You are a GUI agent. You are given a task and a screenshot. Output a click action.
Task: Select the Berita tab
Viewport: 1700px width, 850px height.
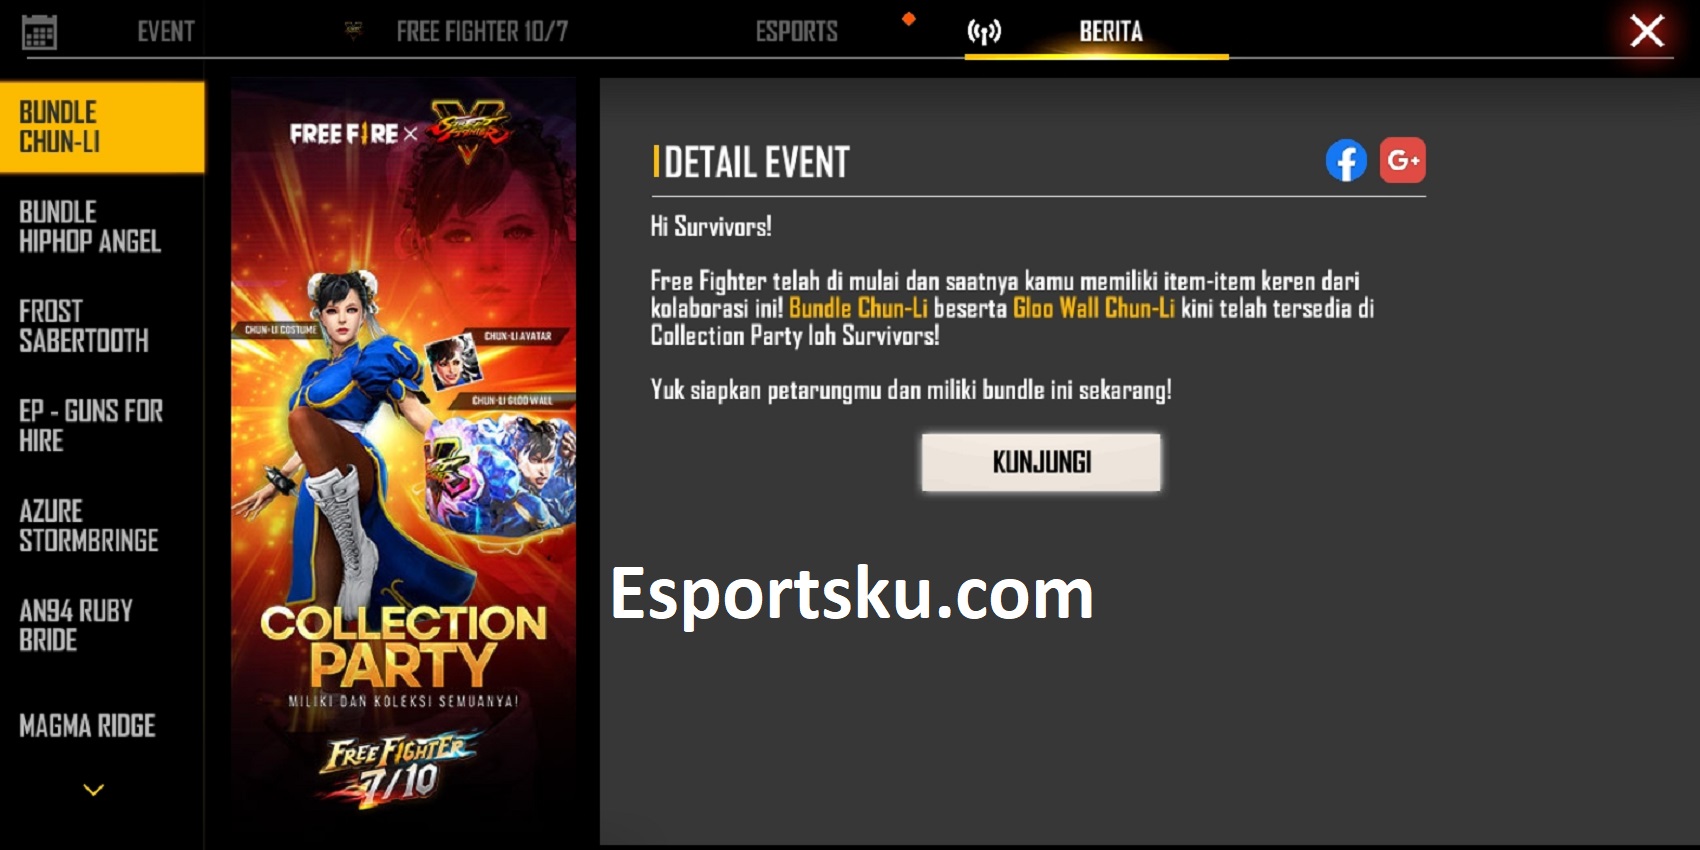(x=1110, y=32)
